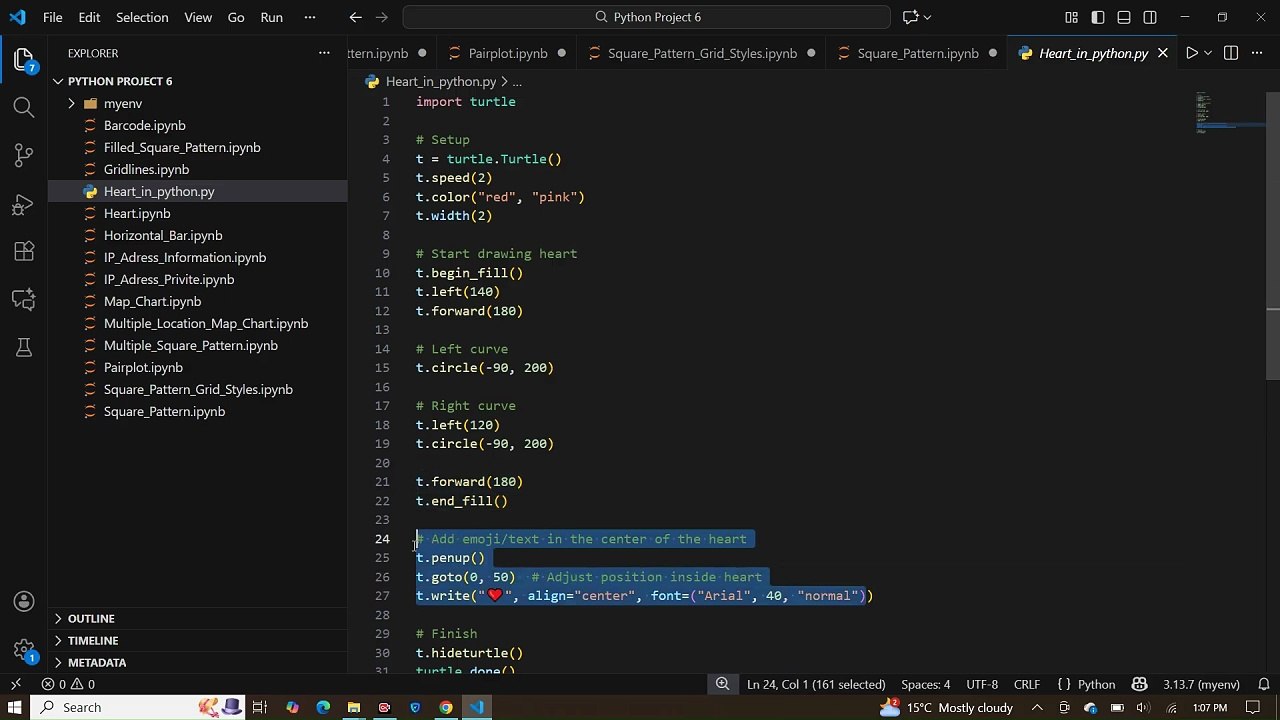This screenshot has width=1280, height=720.
Task: Go back with the navigation arrow
Action: click(356, 17)
